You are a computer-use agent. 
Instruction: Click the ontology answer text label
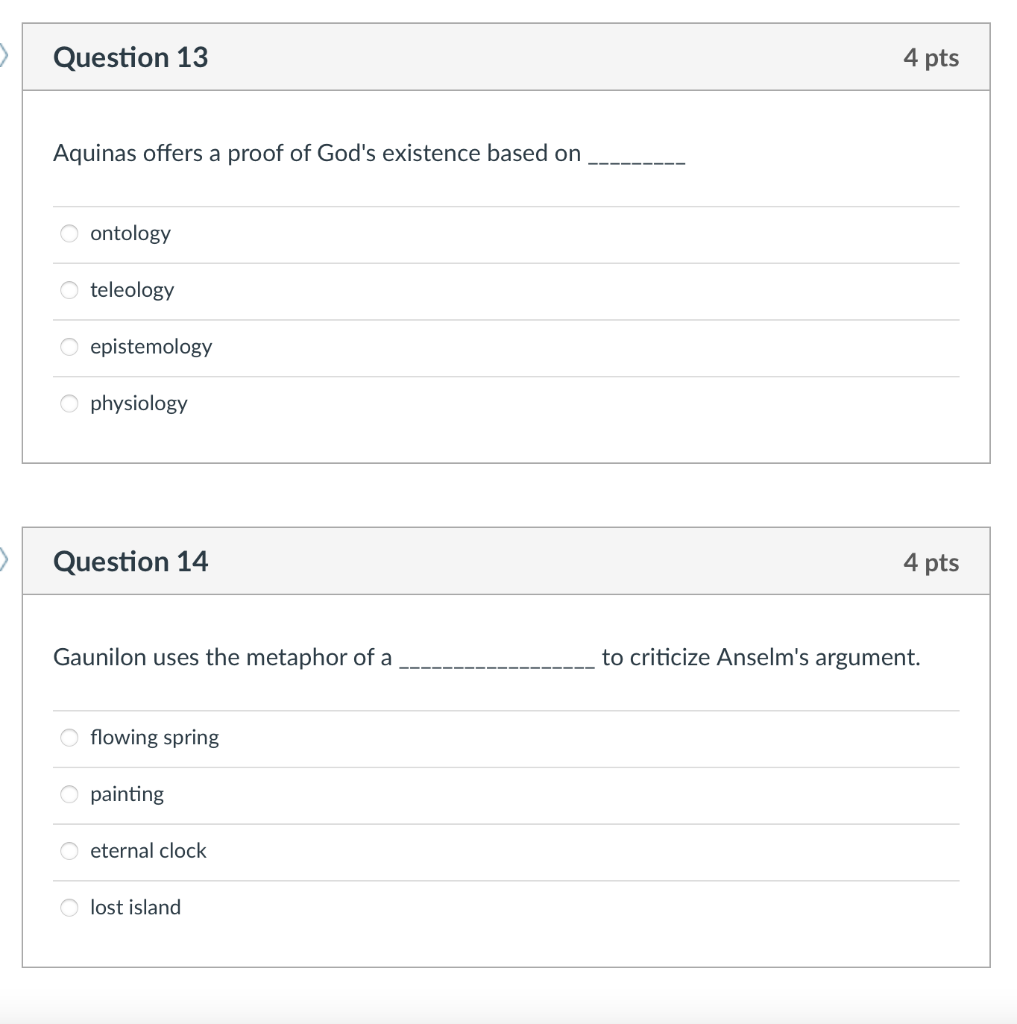tap(129, 233)
